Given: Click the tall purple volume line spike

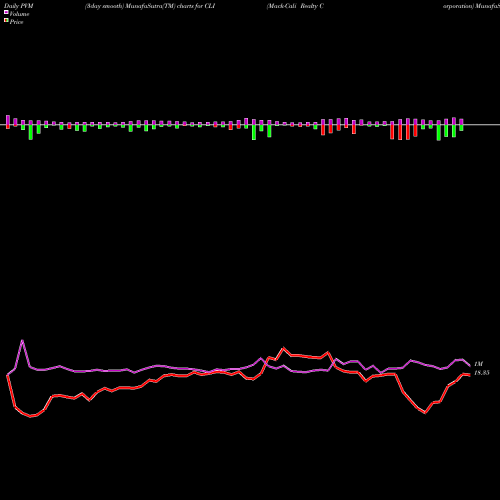Looking at the screenshot, I should coord(22,341).
